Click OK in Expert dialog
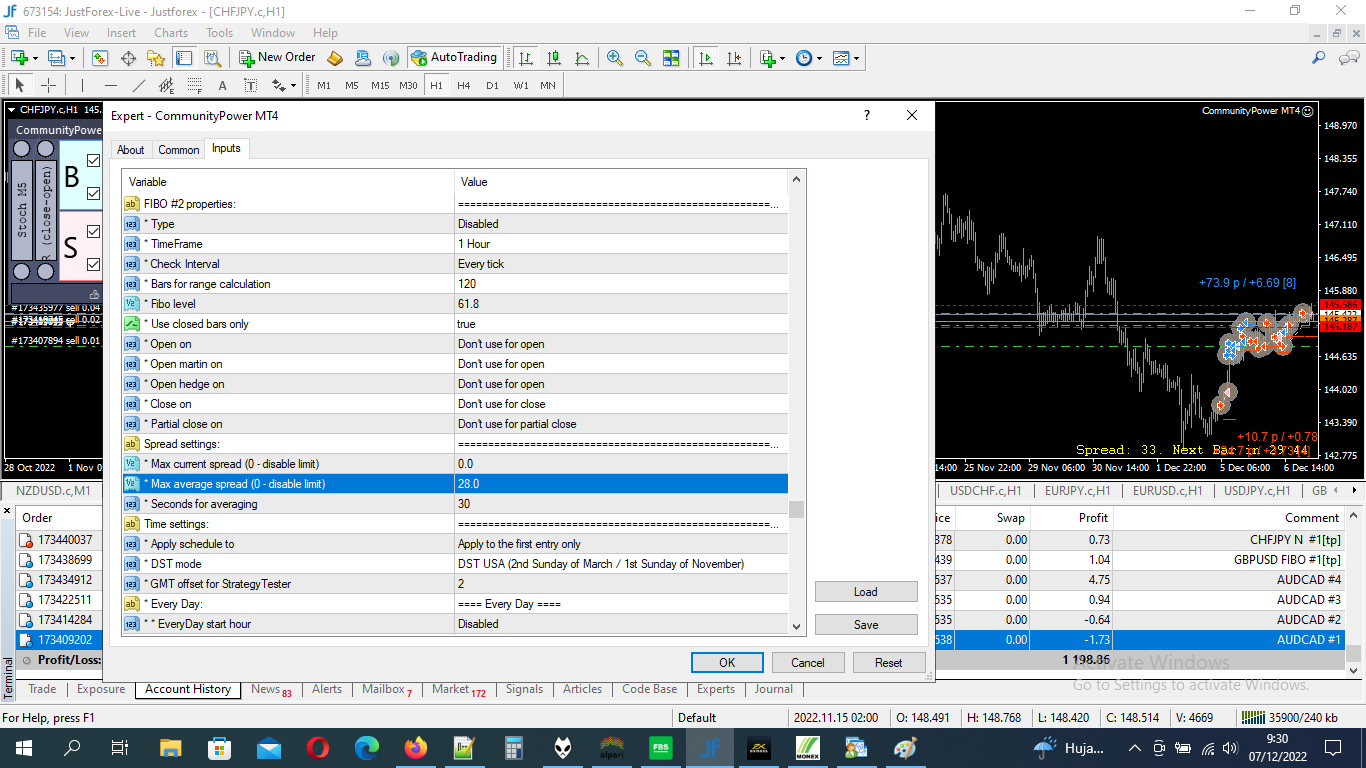 (x=727, y=662)
